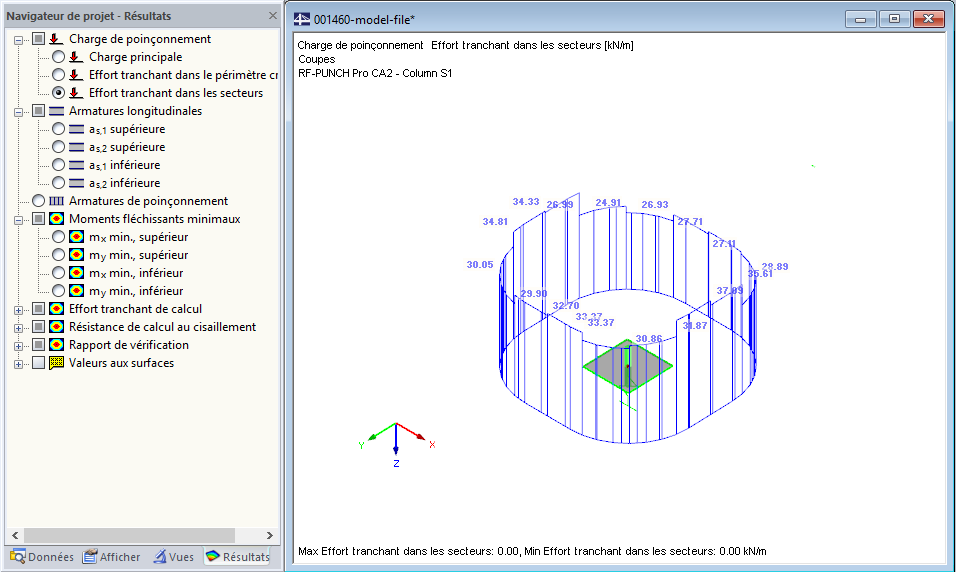Click the reinforcement icon beside Armatures longitudinales
The width and height of the screenshot is (956, 572).
point(56,111)
